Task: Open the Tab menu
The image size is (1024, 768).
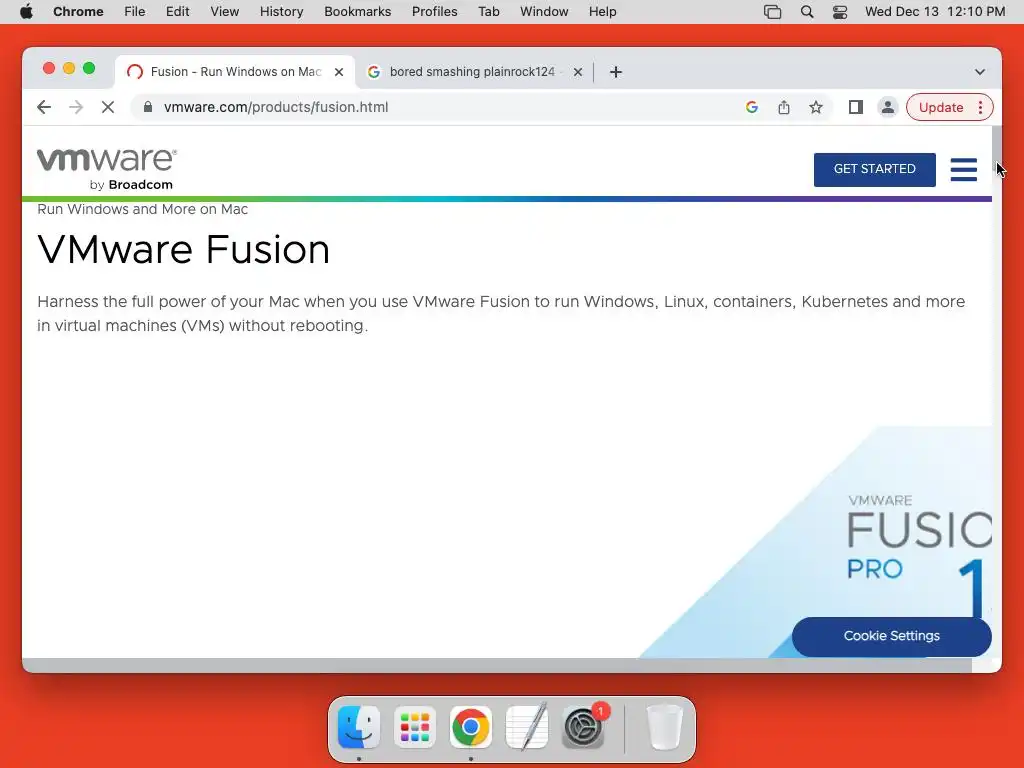Action: [488, 12]
